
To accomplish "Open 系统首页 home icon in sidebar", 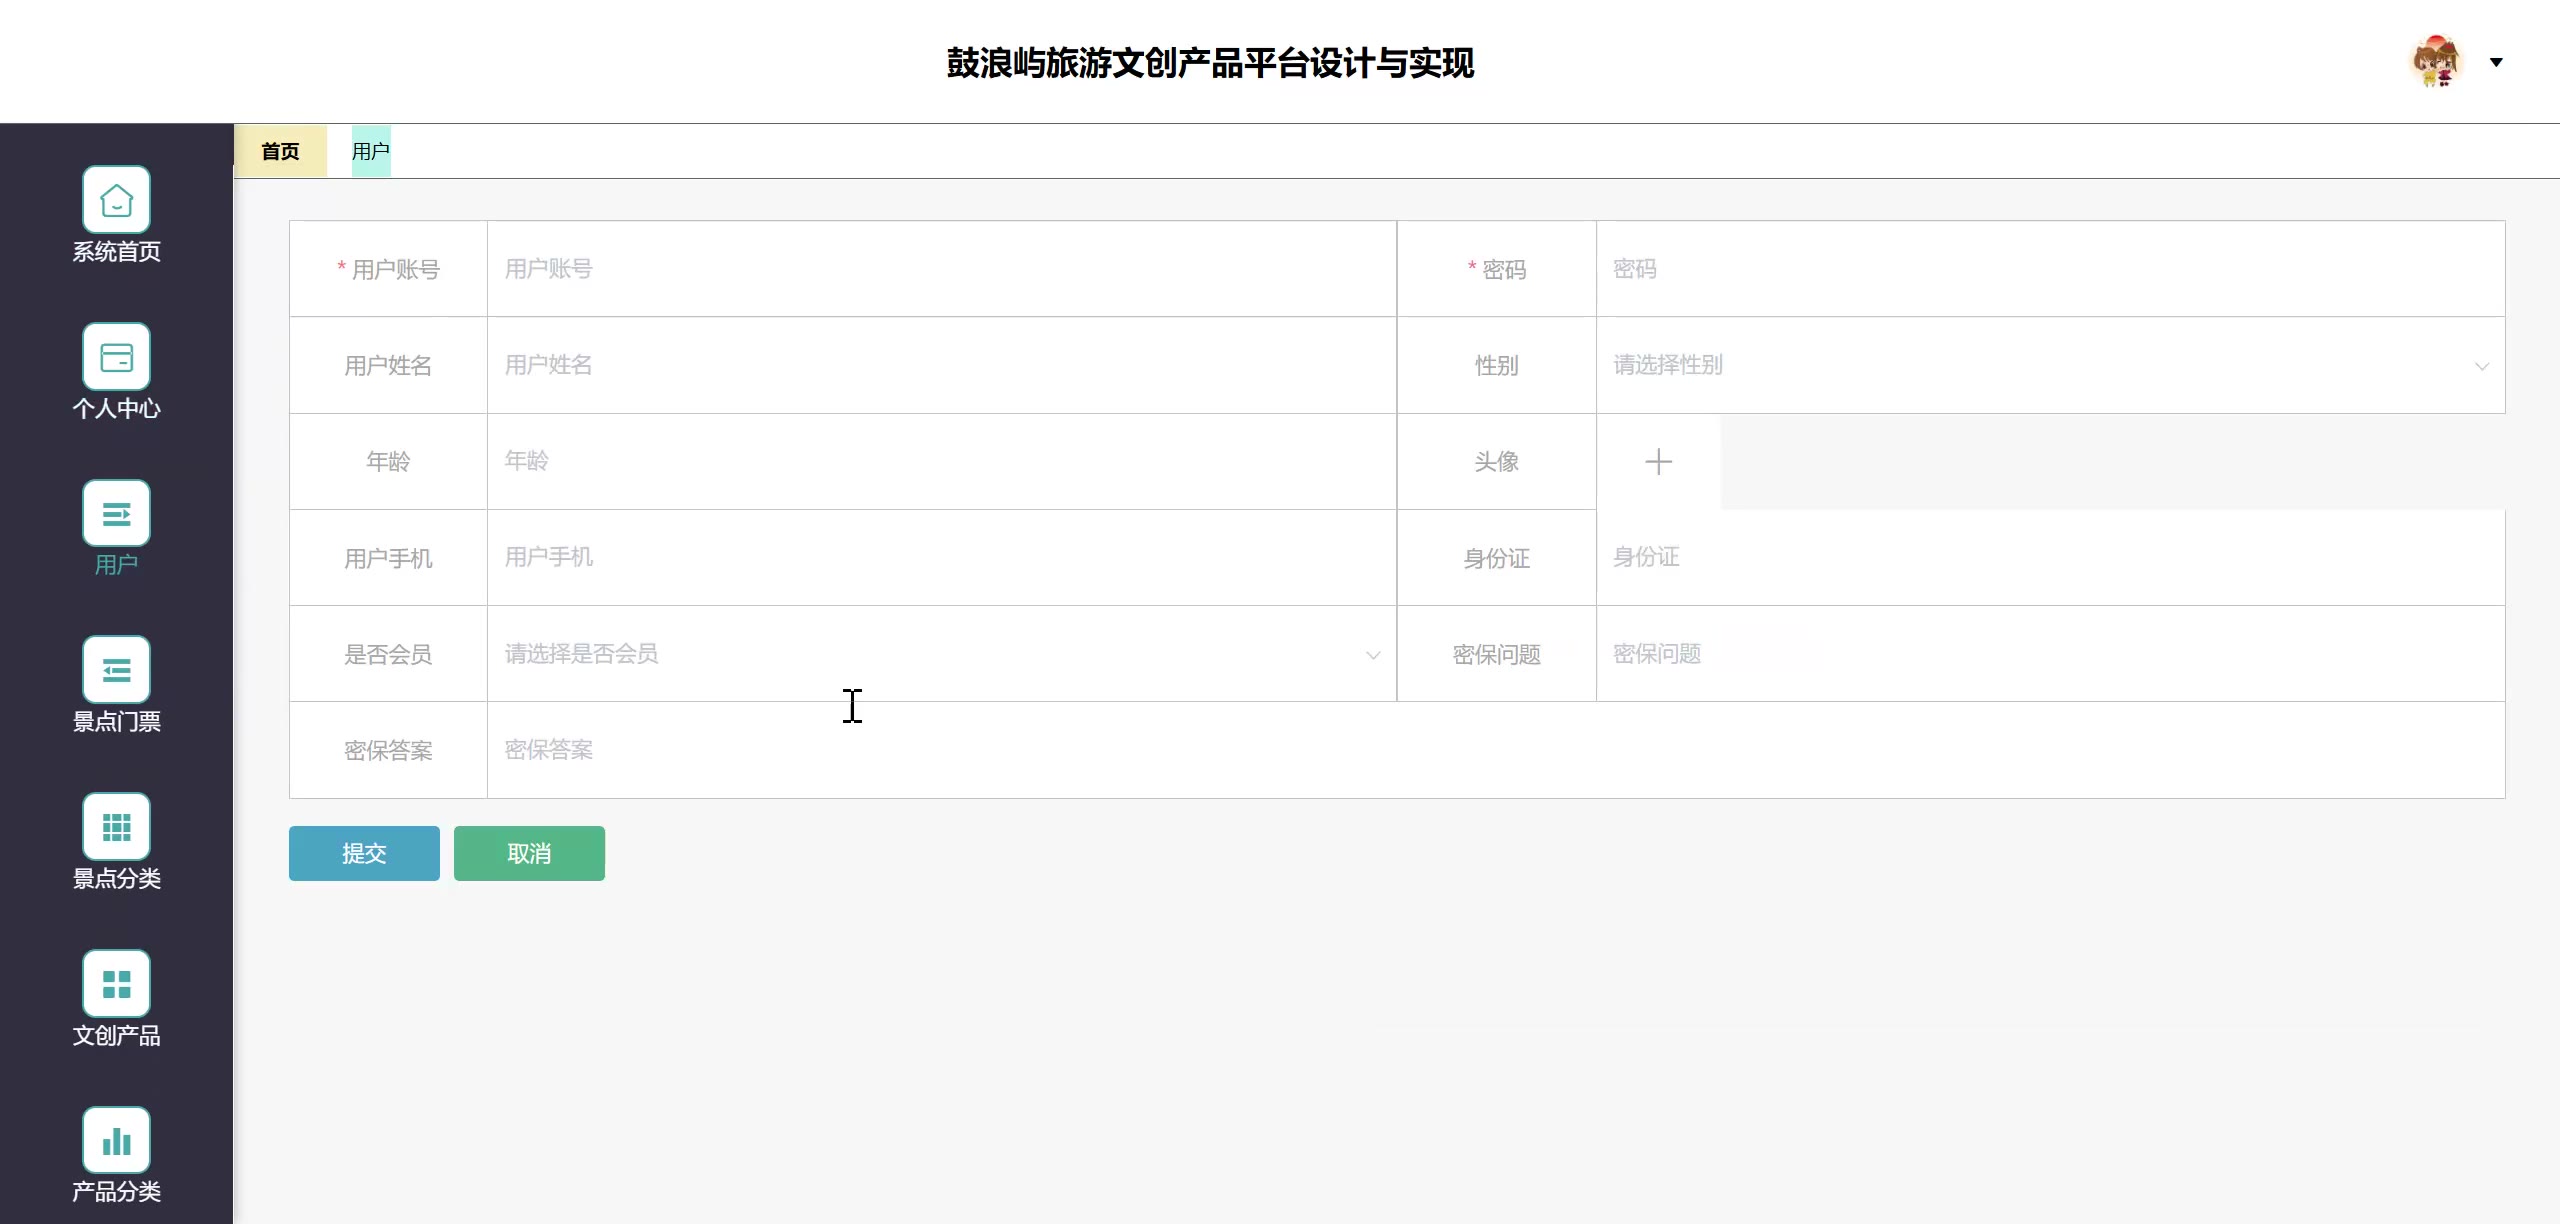I will [116, 200].
